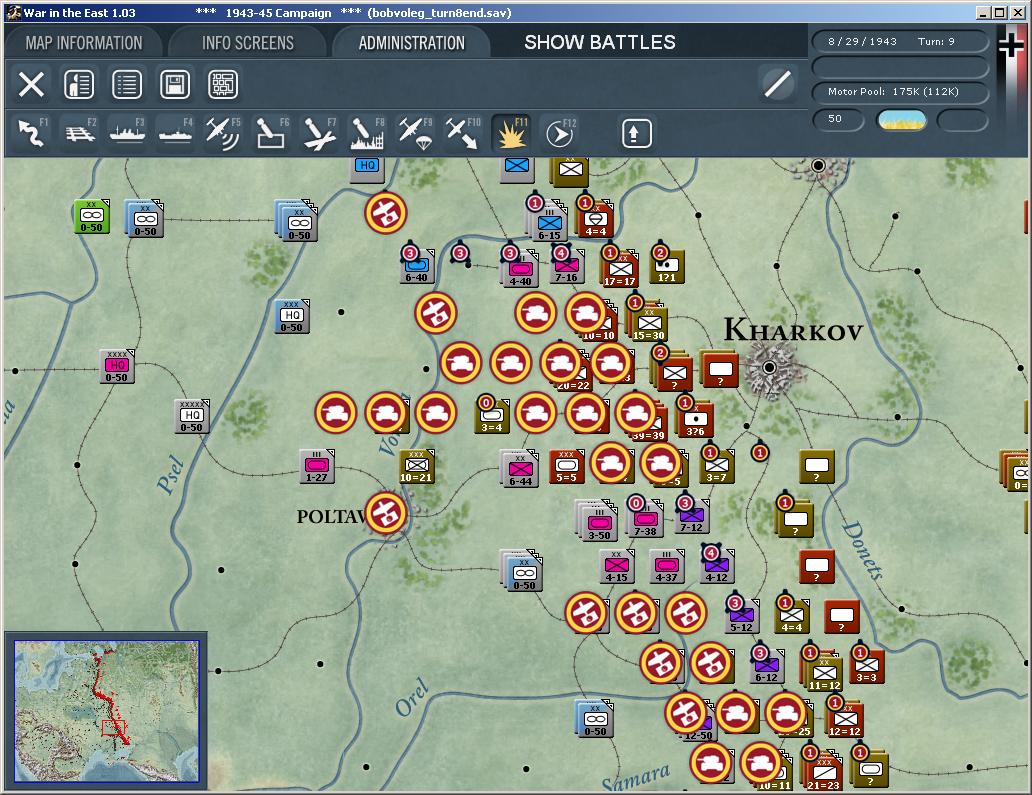The width and height of the screenshot is (1032, 795).
Task: Click the up-arrow button beside the F12 icon
Action: [x=636, y=134]
